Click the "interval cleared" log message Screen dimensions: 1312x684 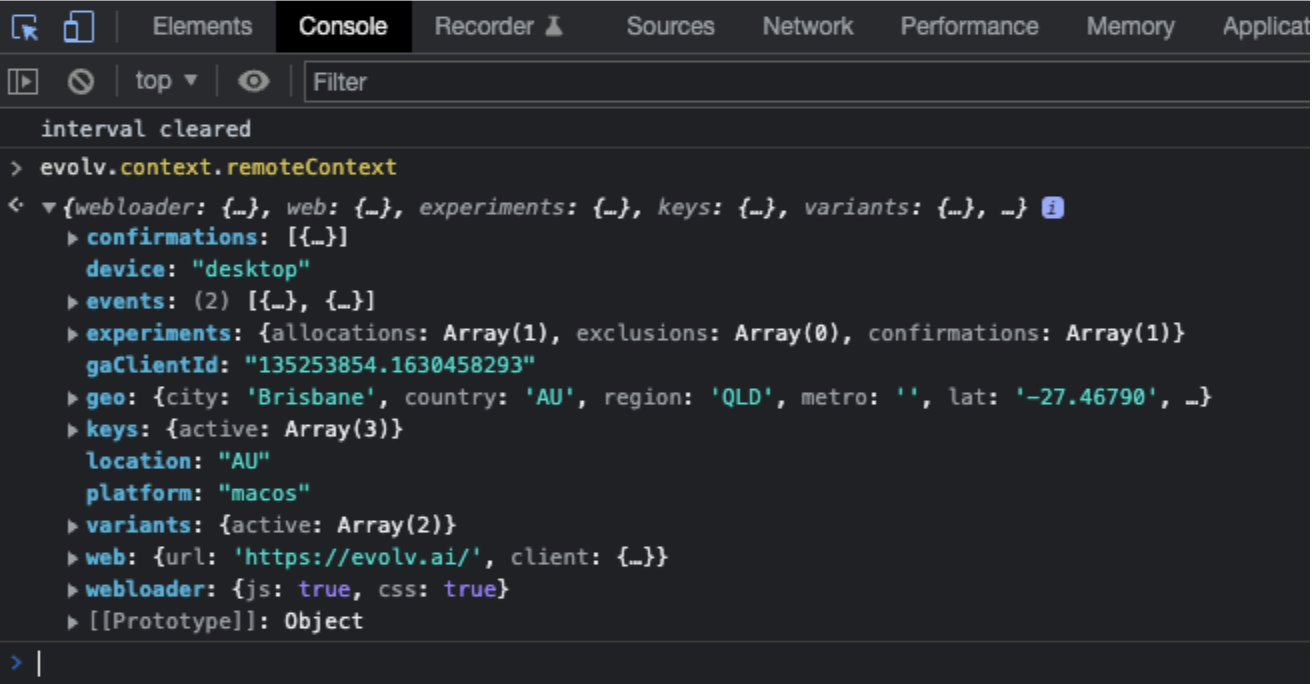click(x=146, y=129)
